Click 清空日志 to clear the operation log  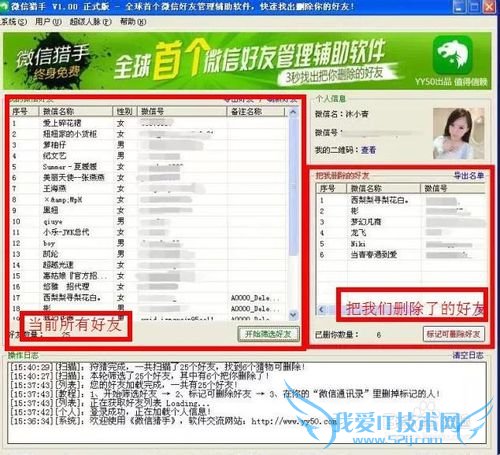[468, 355]
